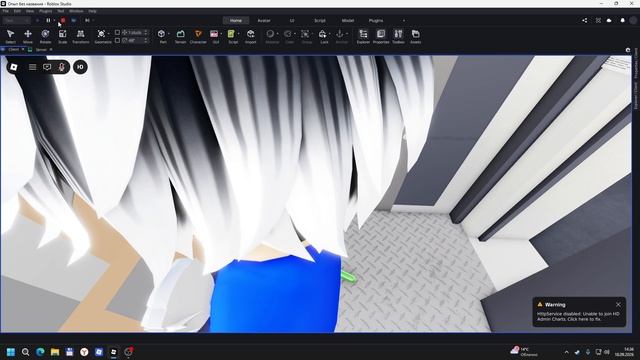Switch to the Script ribbon tab
The image size is (640, 360).
pos(320,20)
